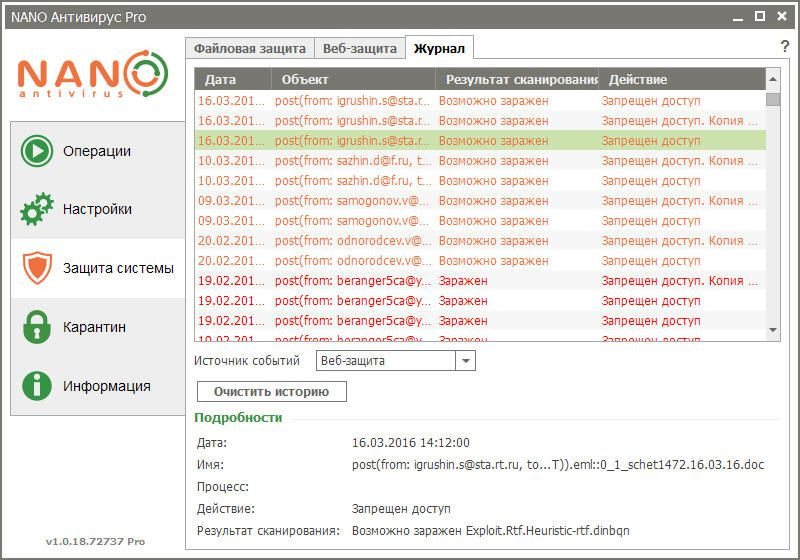Screen dimensions: 800x560
Task: Select the Журнал tab
Action: pyautogui.click(x=439, y=48)
